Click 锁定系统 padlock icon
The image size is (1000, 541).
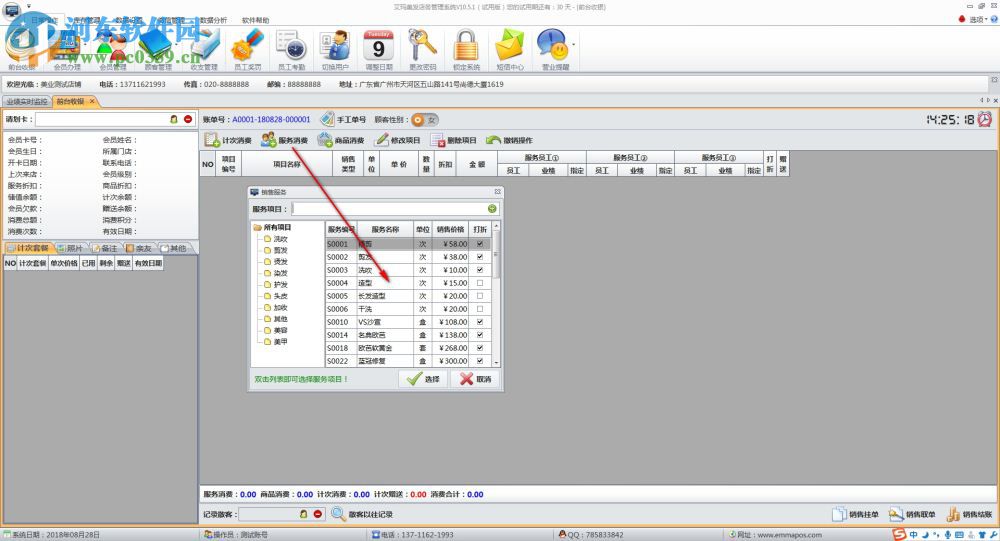click(x=466, y=50)
